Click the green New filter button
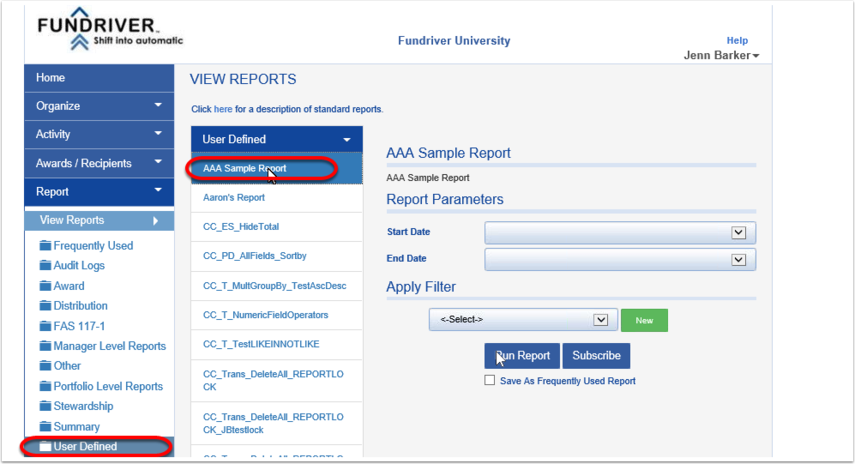Image resolution: width=855 pixels, height=464 pixels. [644, 320]
